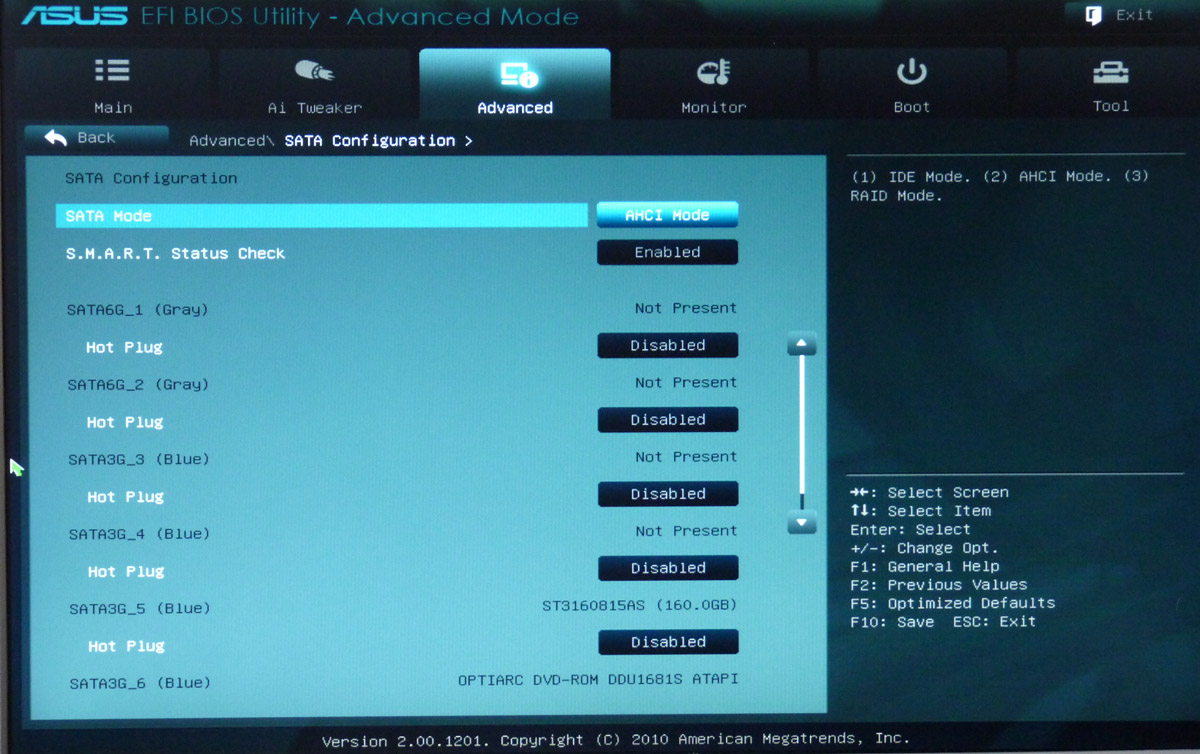Click the Ai Tweaker rocket icon

[x=314, y=71]
